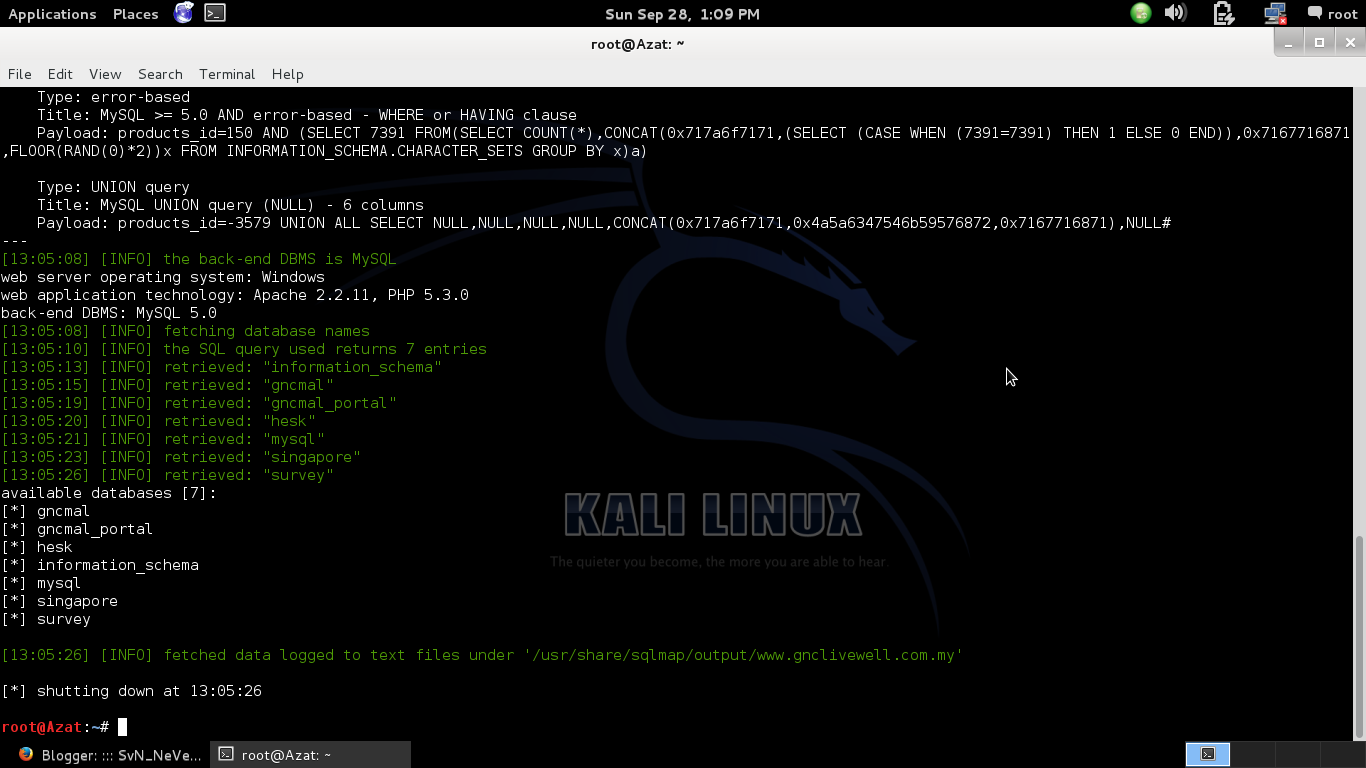Open the chat status bubble icon

(1315, 13)
